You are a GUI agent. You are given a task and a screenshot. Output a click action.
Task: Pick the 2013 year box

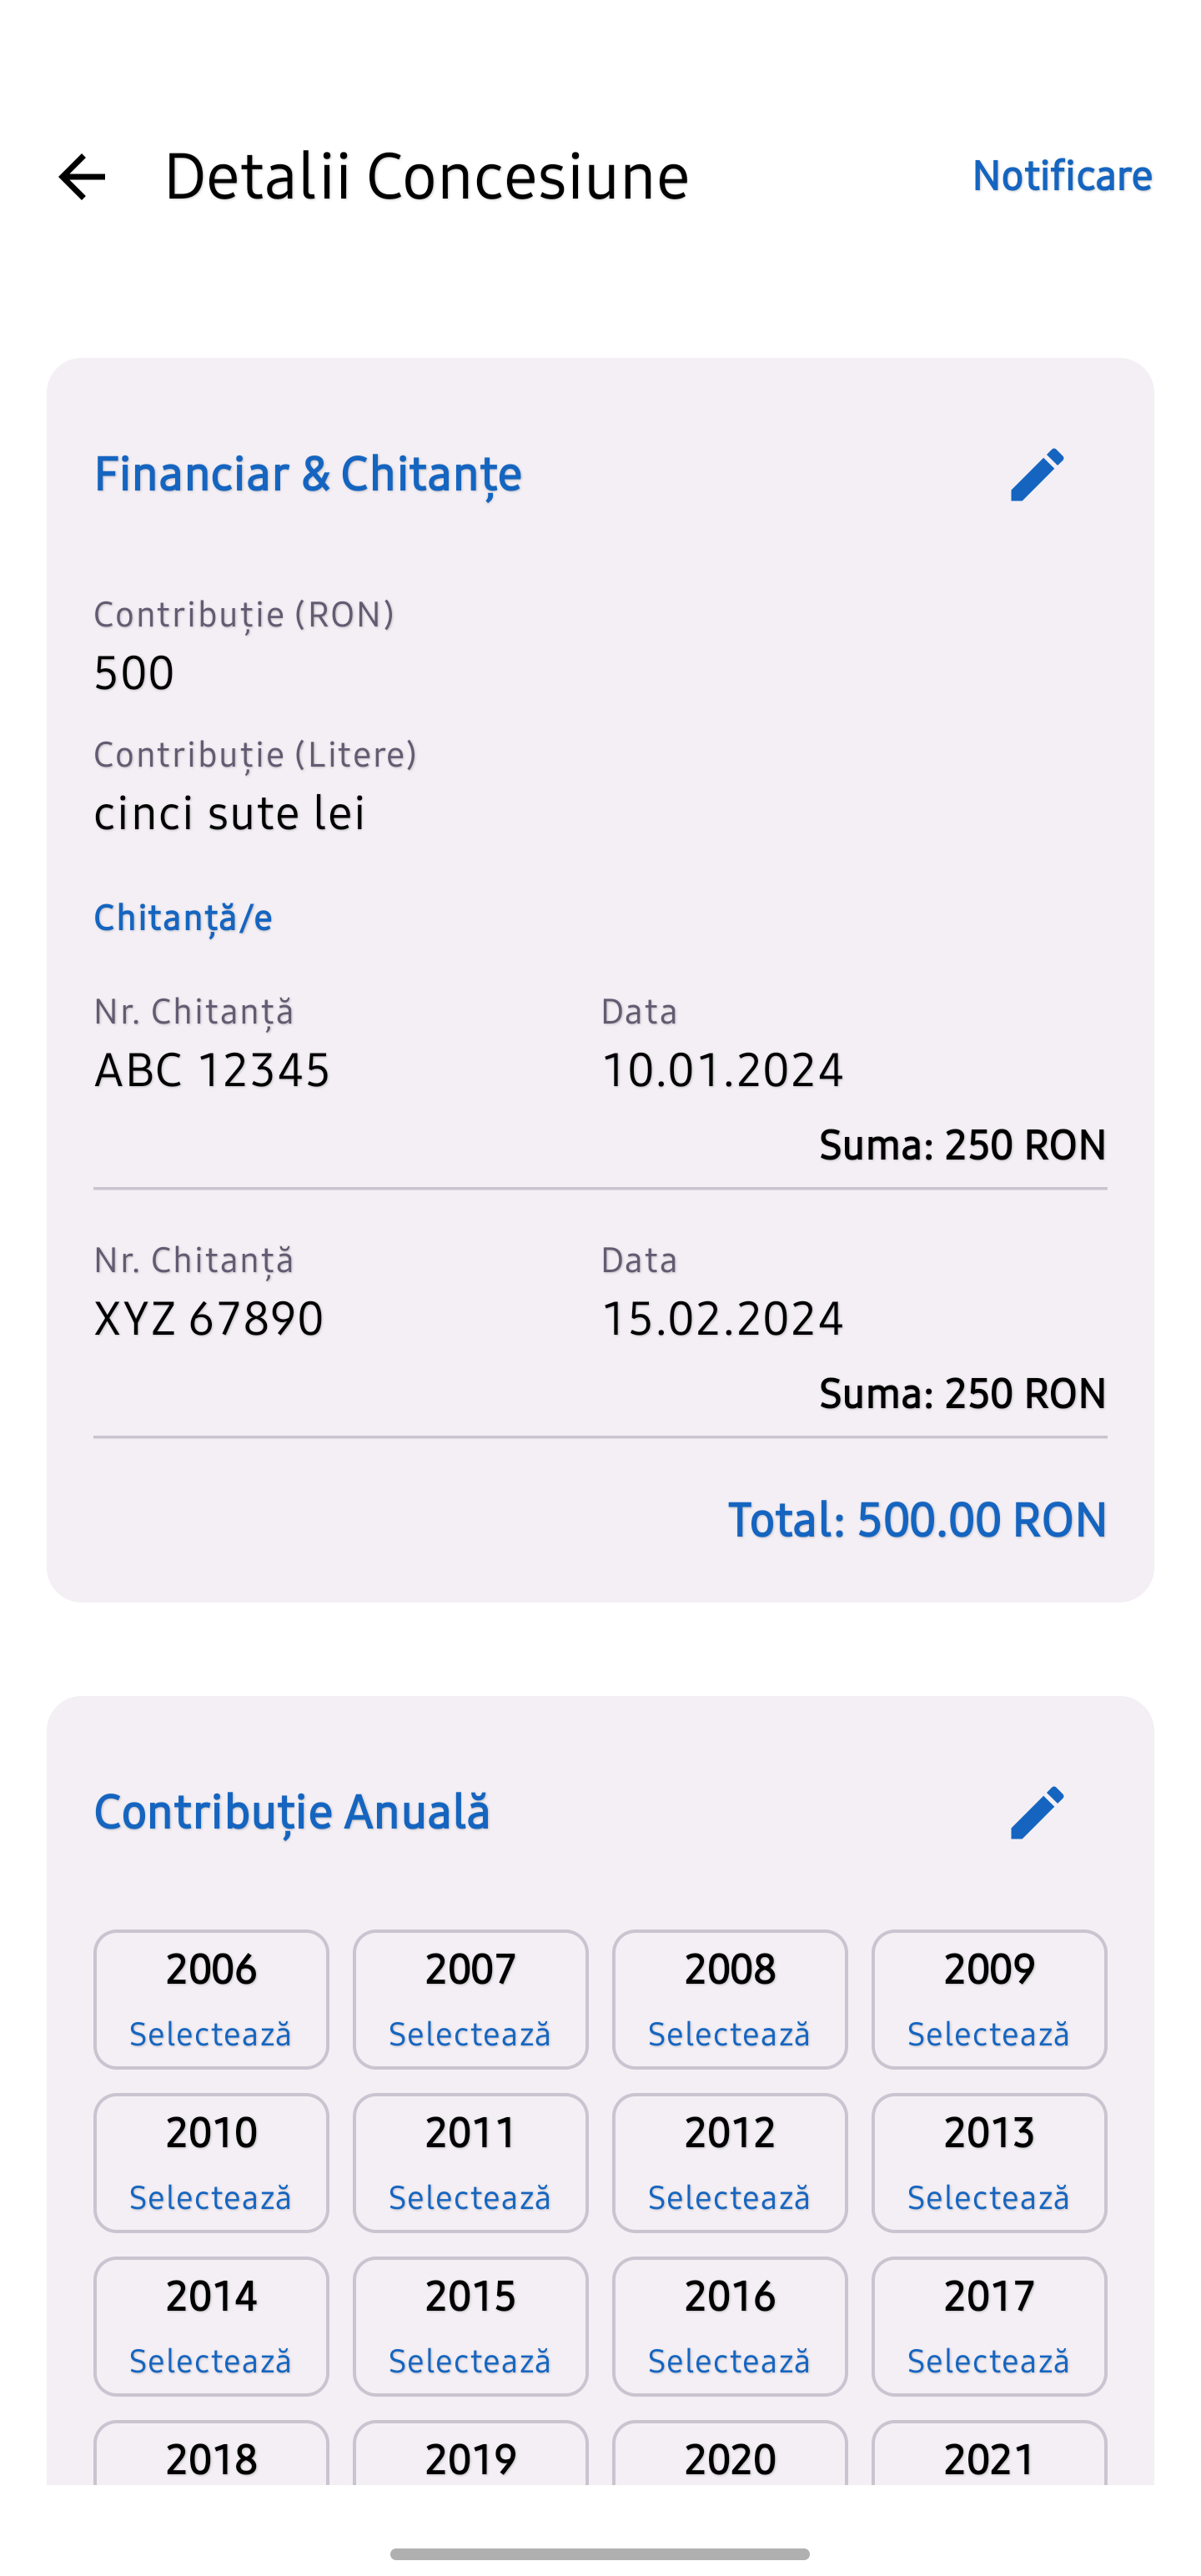click(x=988, y=2162)
